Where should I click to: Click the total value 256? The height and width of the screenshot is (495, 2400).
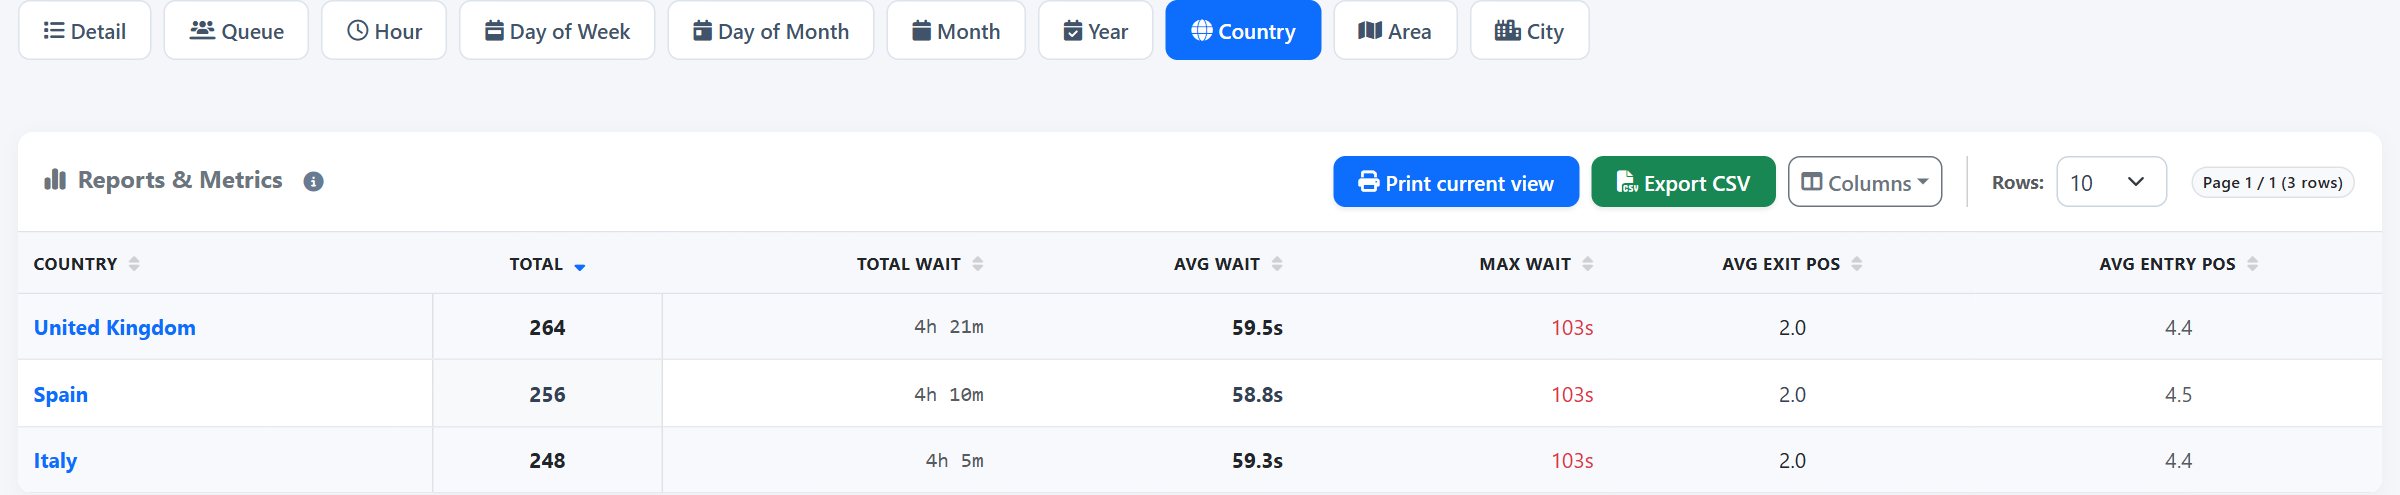547,395
